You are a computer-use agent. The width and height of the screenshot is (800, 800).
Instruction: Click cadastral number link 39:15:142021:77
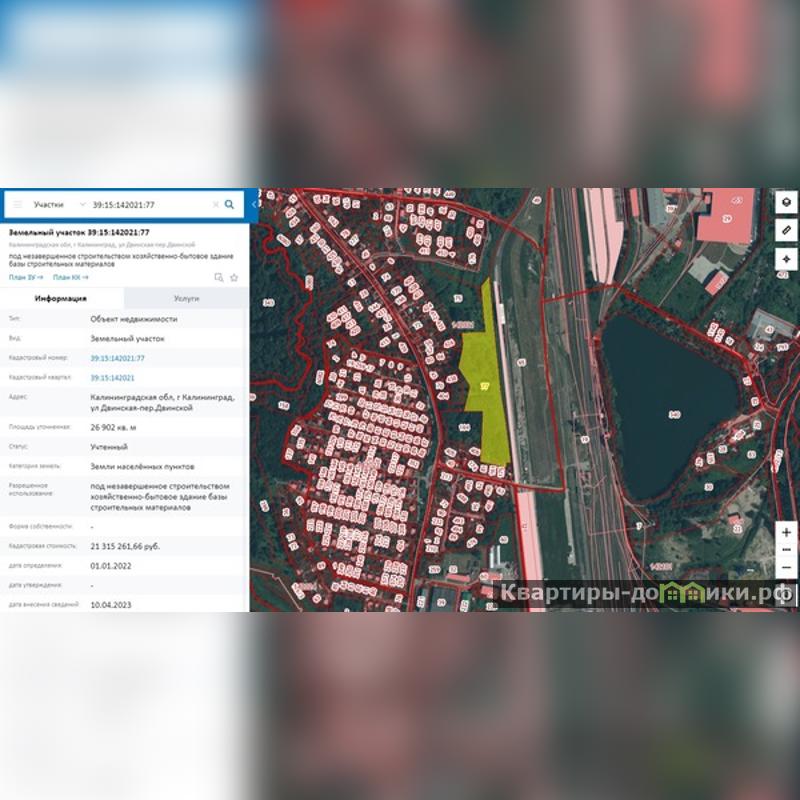117,358
